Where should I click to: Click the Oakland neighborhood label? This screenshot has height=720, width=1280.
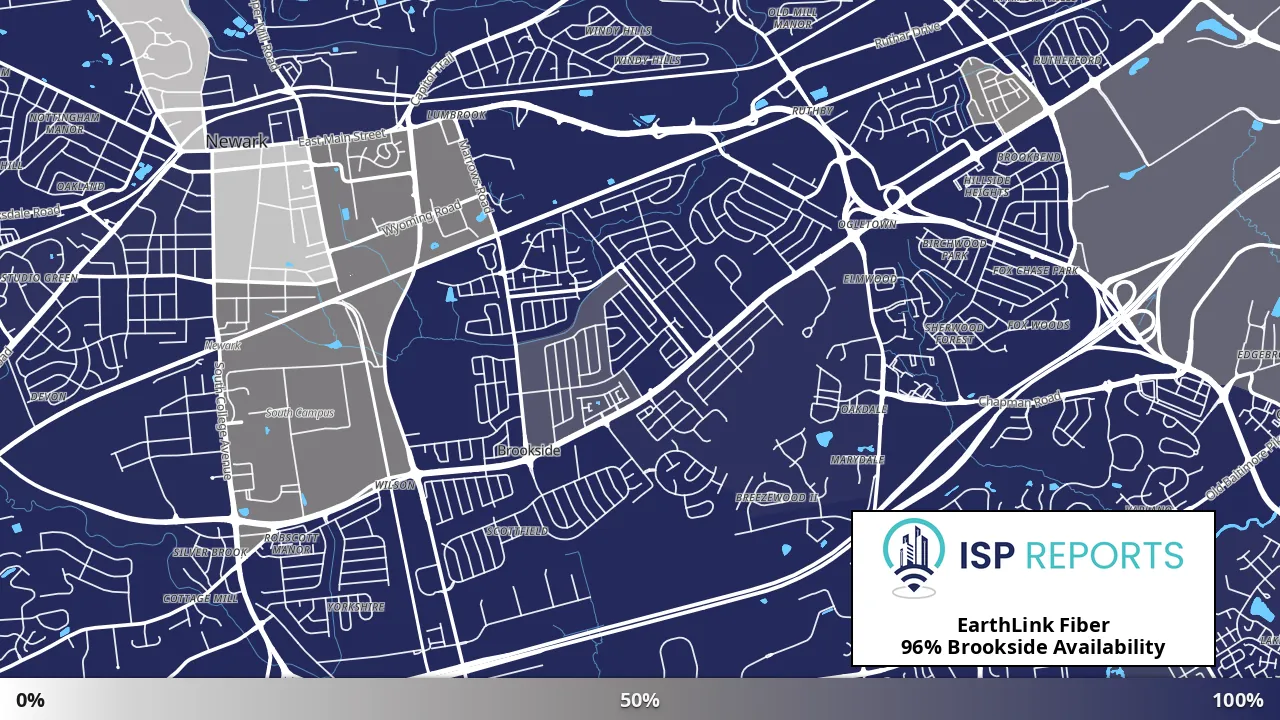(x=80, y=187)
